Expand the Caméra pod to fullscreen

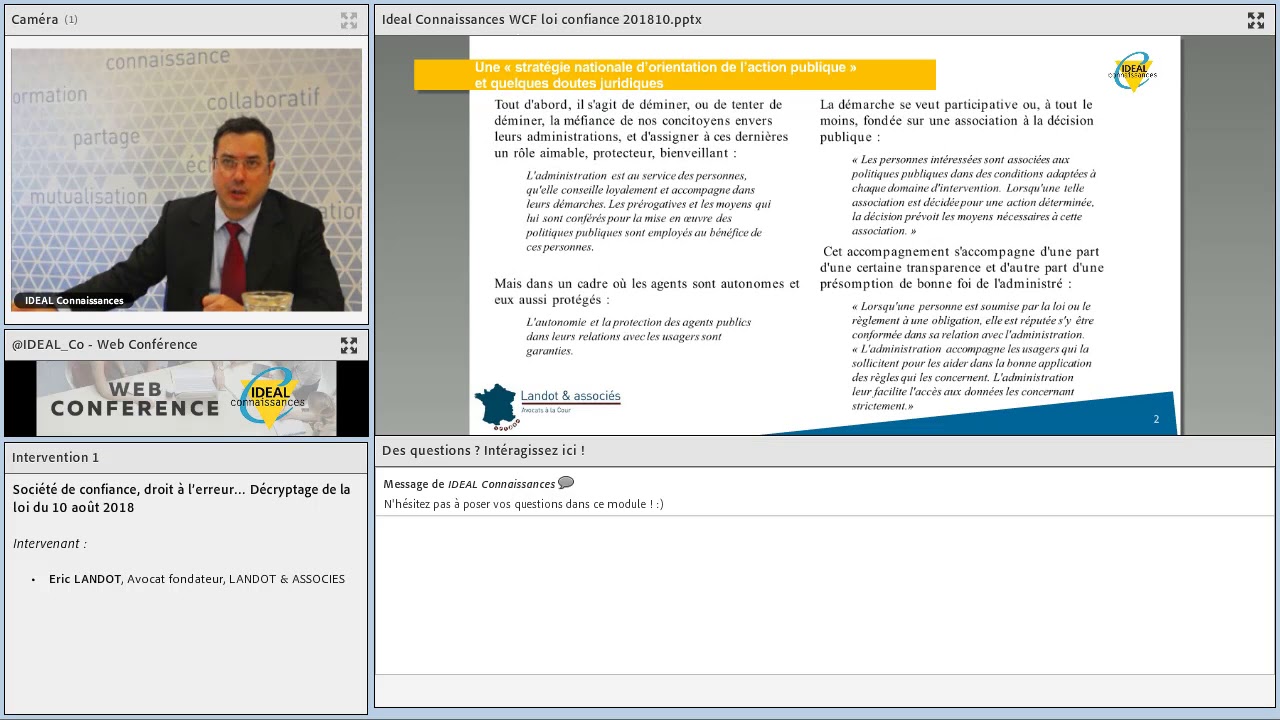[x=348, y=20]
